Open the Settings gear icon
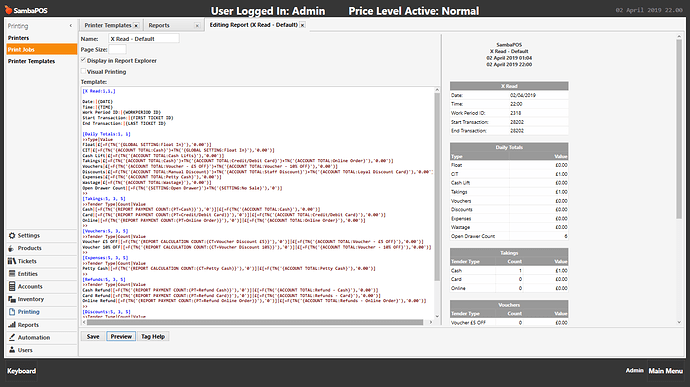 [12, 236]
